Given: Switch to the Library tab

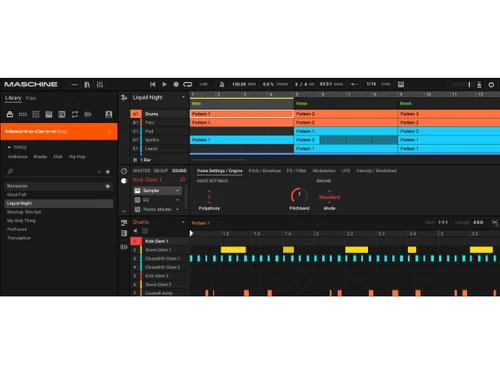Looking at the screenshot, I should 13,98.
